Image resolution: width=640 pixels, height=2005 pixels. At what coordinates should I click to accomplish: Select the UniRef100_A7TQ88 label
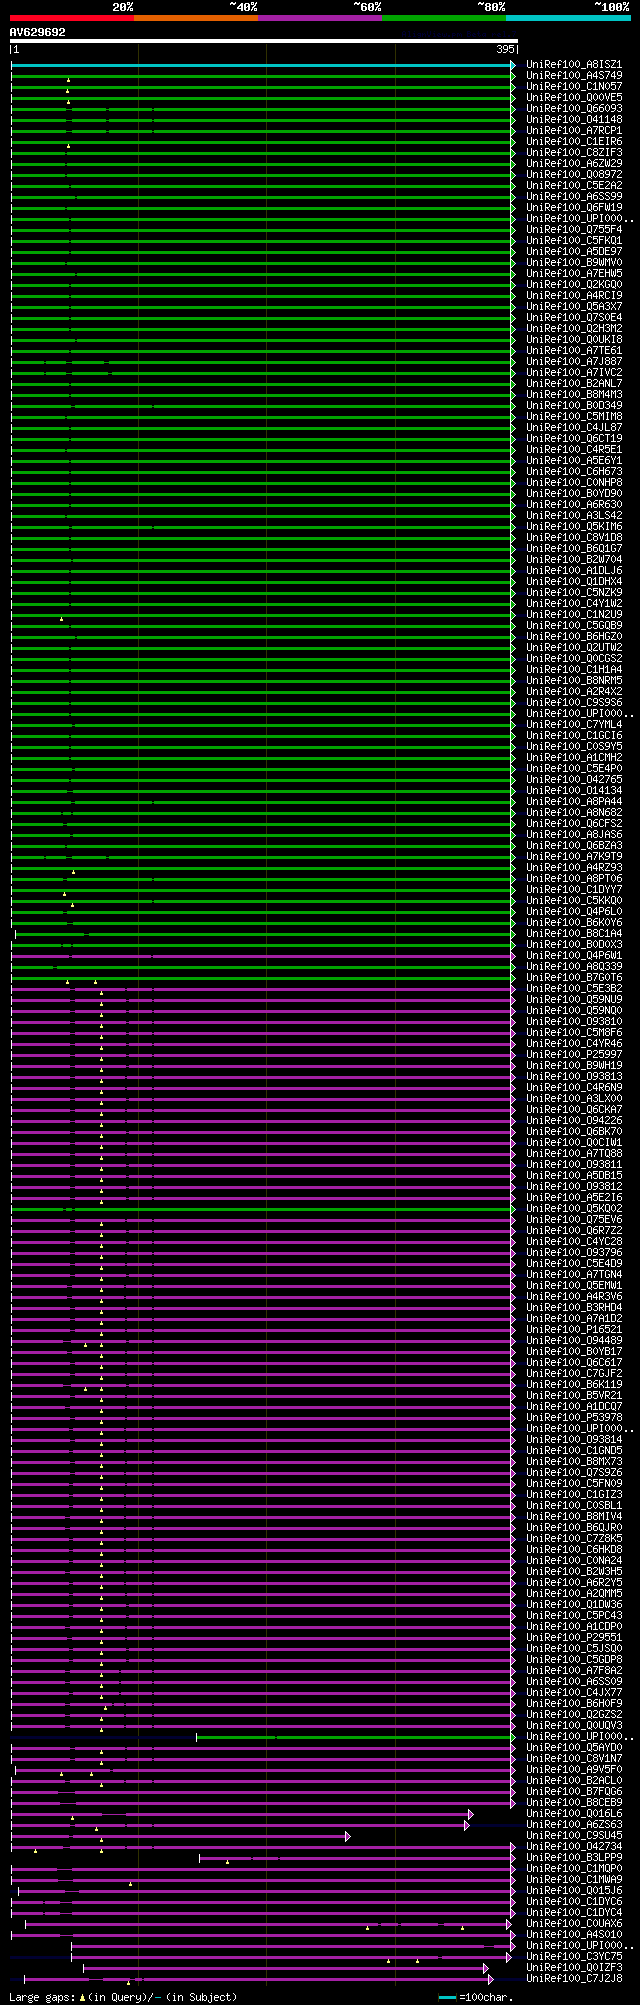(574, 1154)
